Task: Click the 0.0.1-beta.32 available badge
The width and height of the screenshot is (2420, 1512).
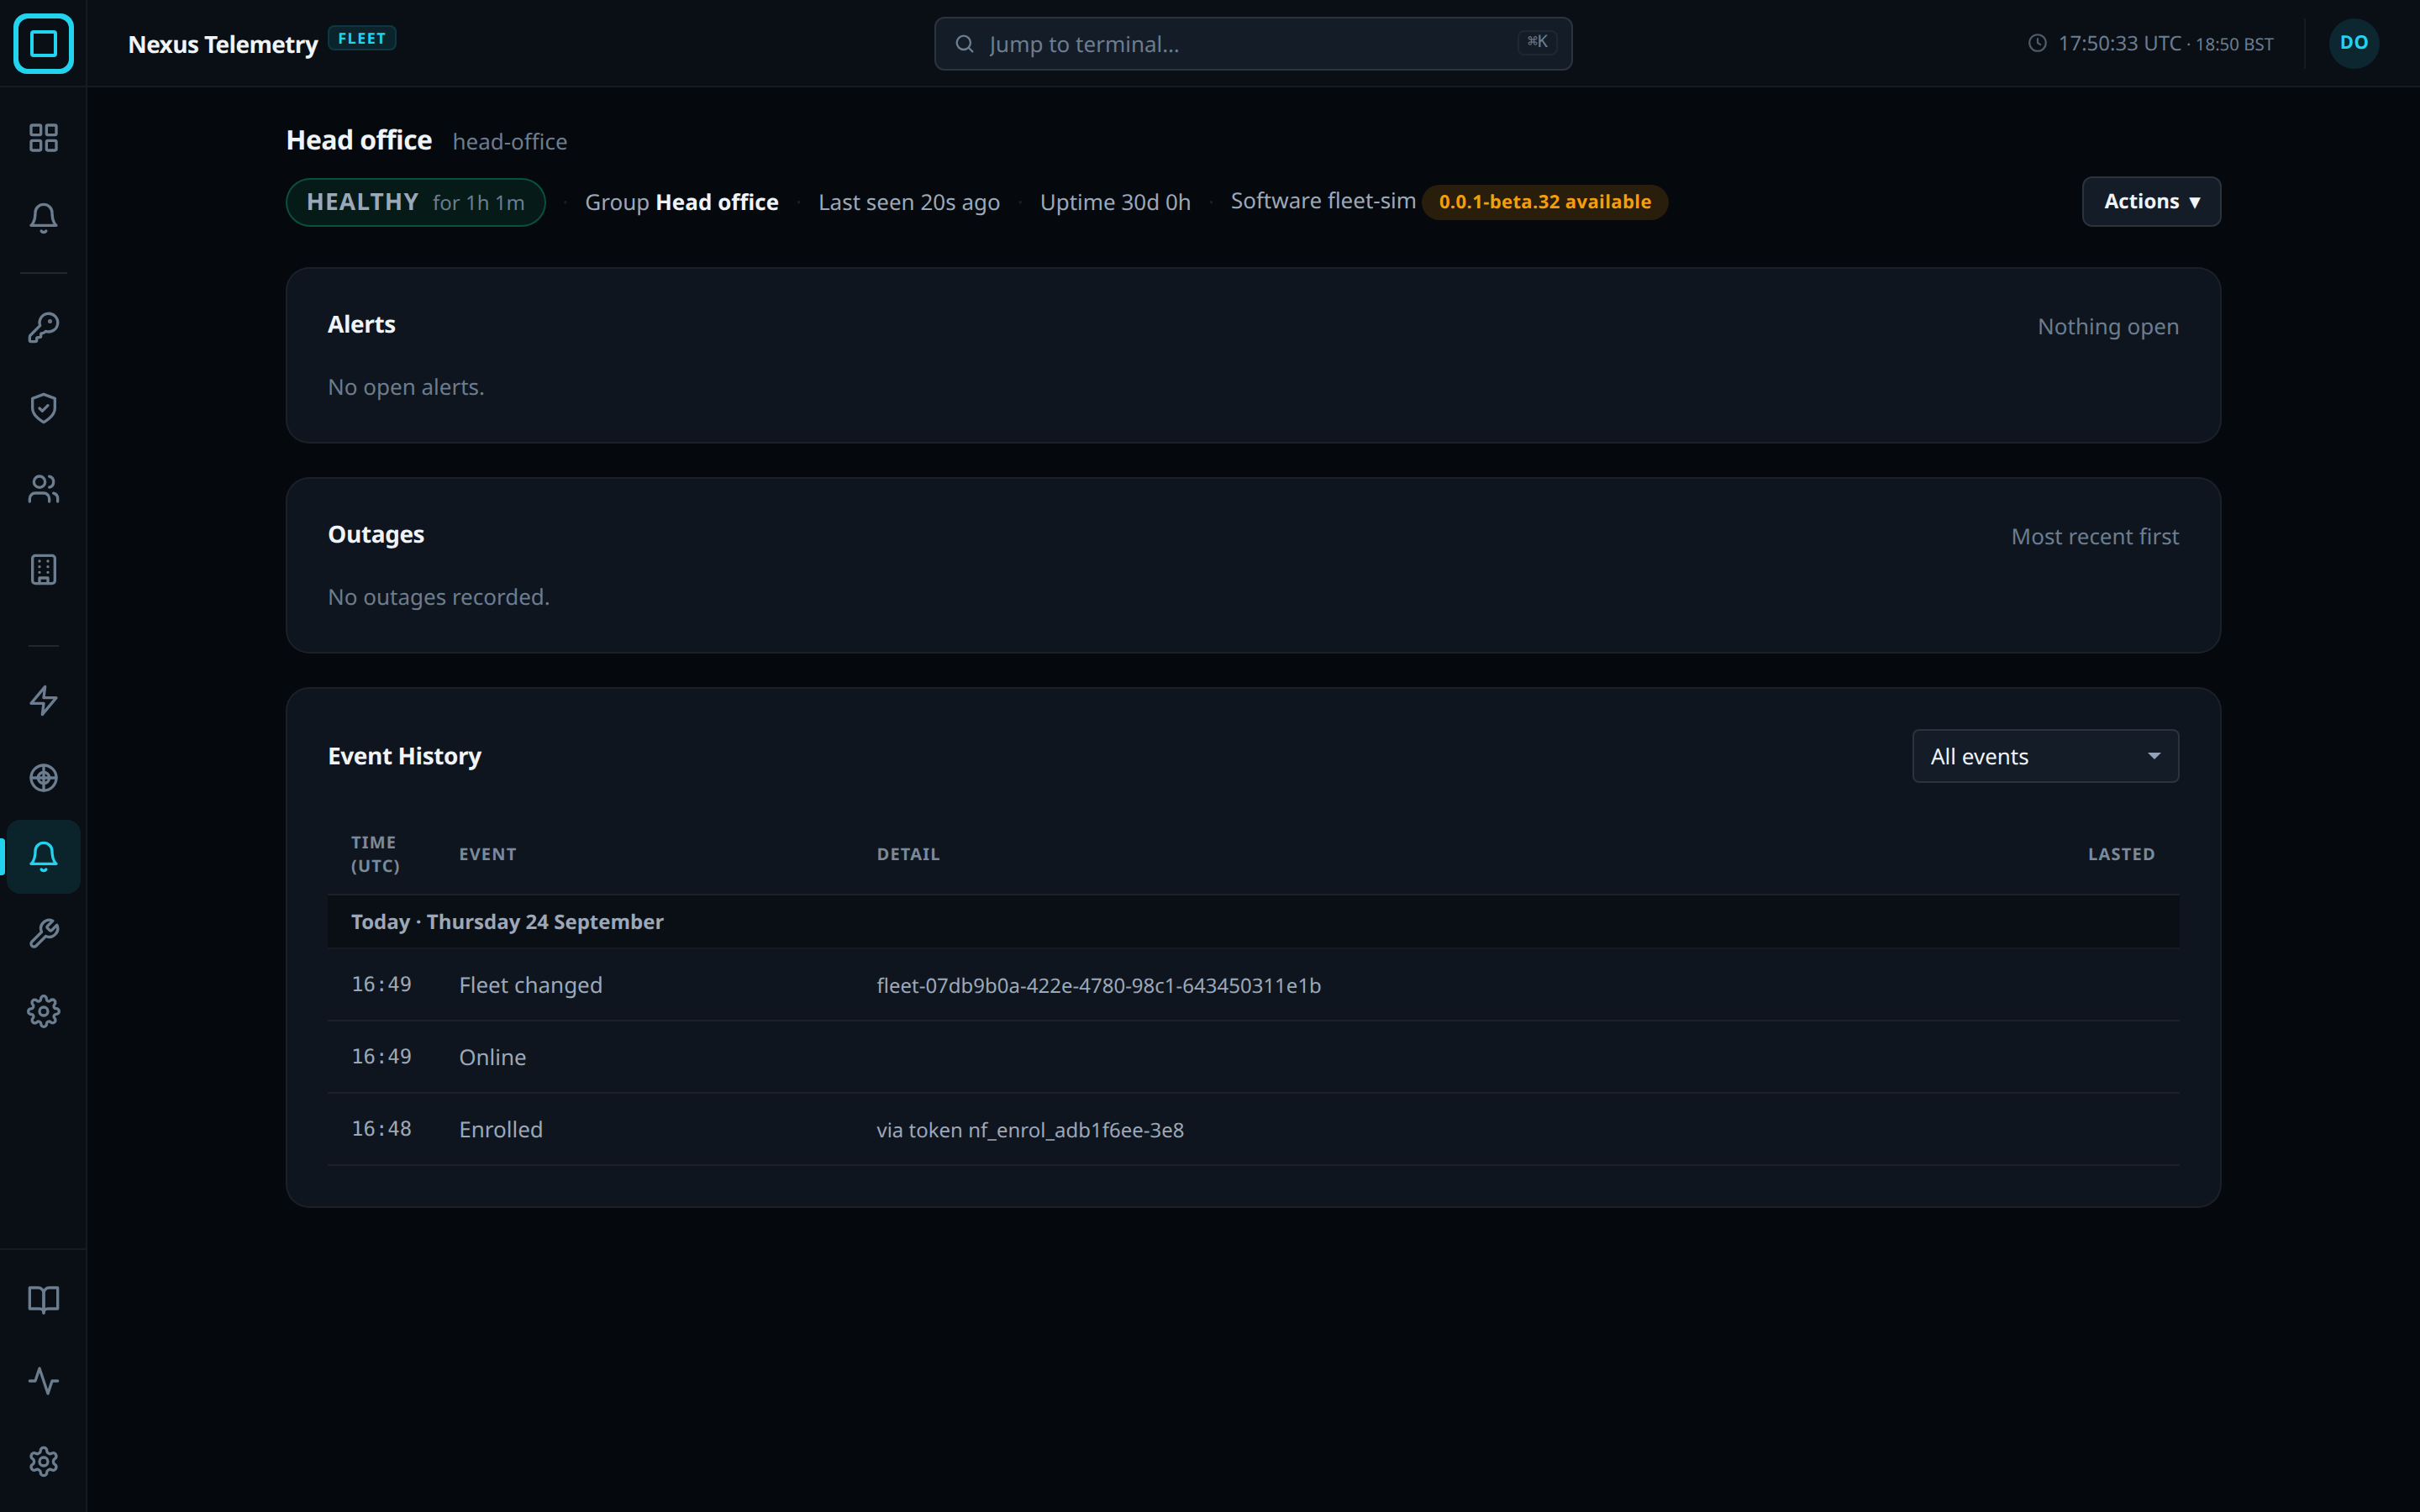Action: click(x=1544, y=201)
